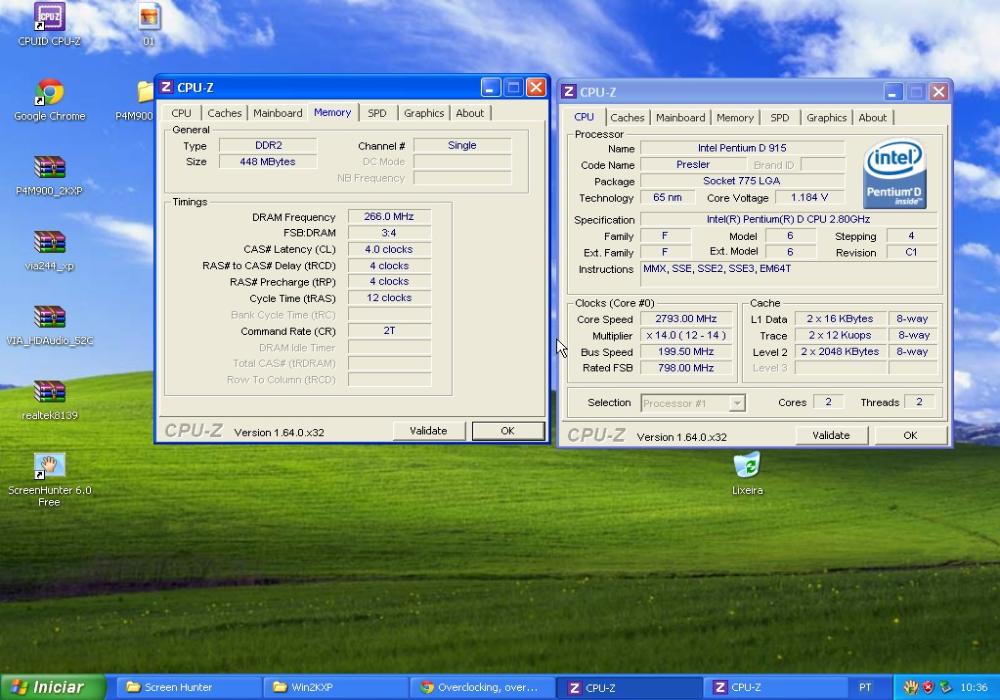1000x700 pixels.
Task: Open Memory tab in the right window
Action: click(735, 117)
